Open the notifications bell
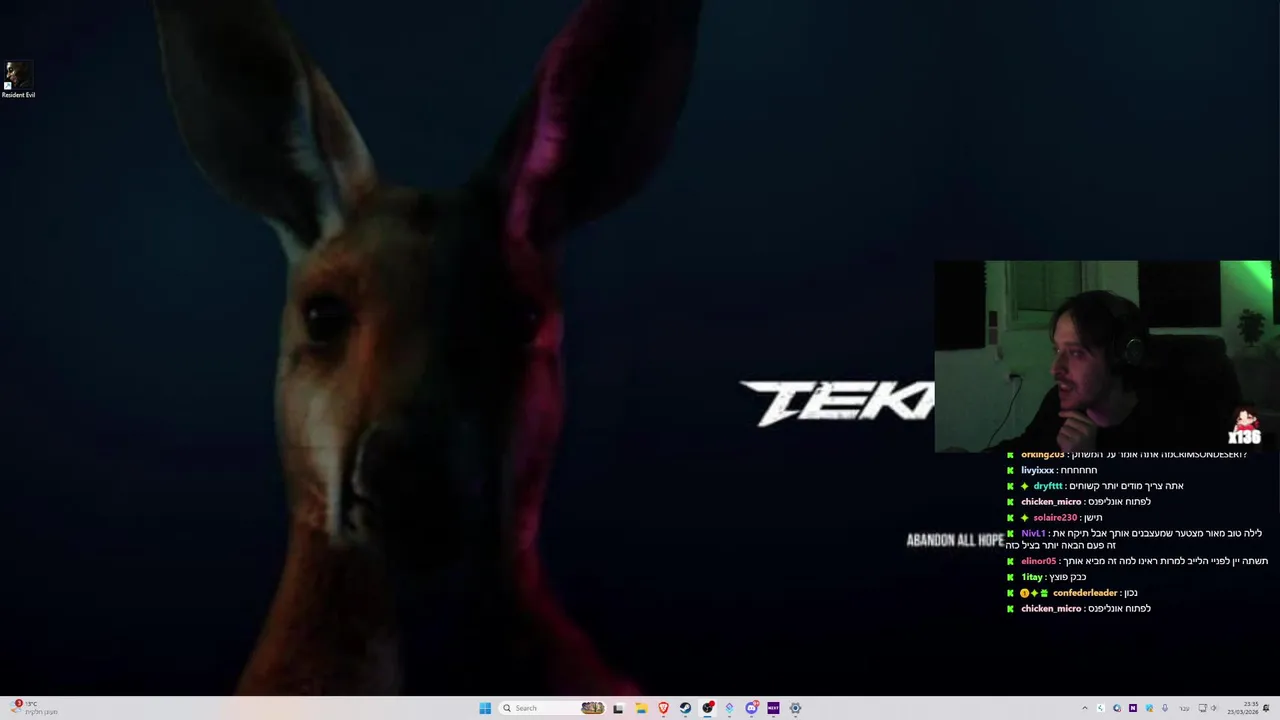The width and height of the screenshot is (1280, 720). tap(1266, 708)
